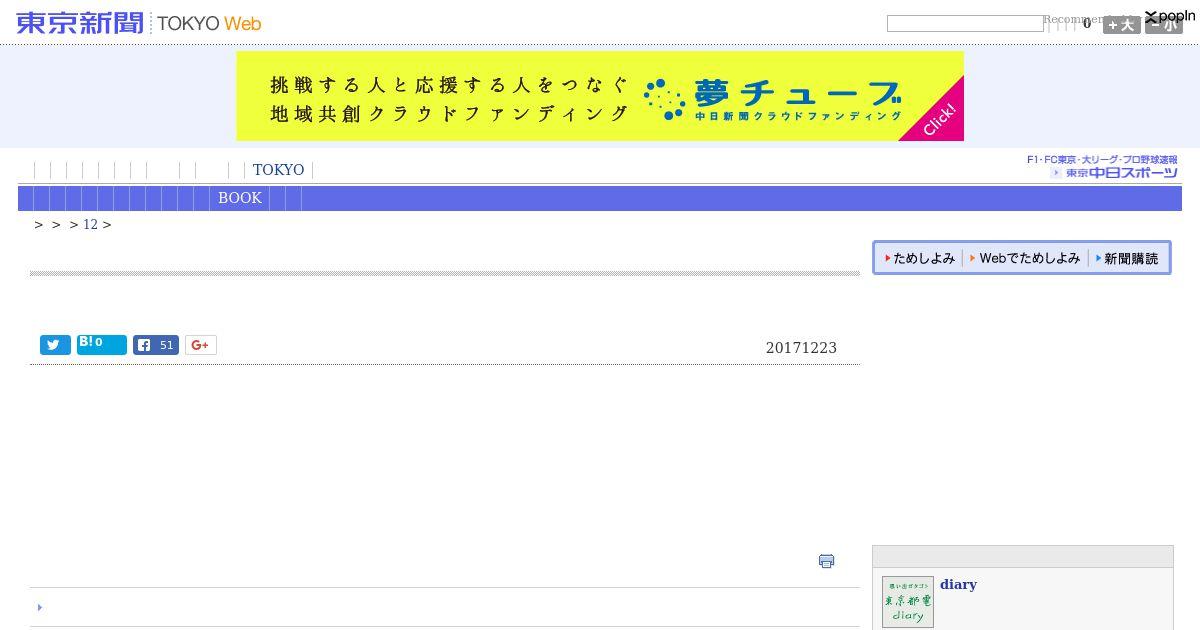Screen dimensions: 1200x630
Task: Share on Facebook button showing 51
Action: pyautogui.click(x=156, y=345)
